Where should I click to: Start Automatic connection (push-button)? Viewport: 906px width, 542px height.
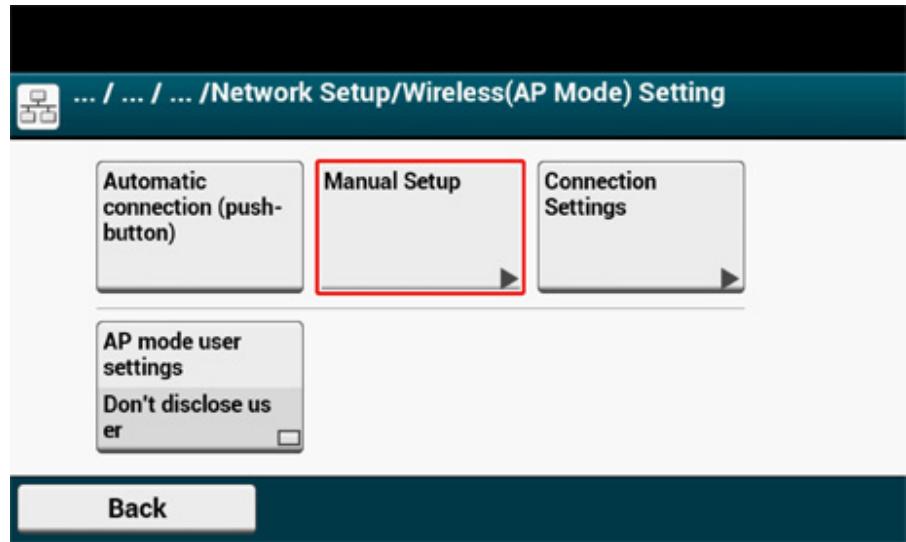click(x=199, y=226)
